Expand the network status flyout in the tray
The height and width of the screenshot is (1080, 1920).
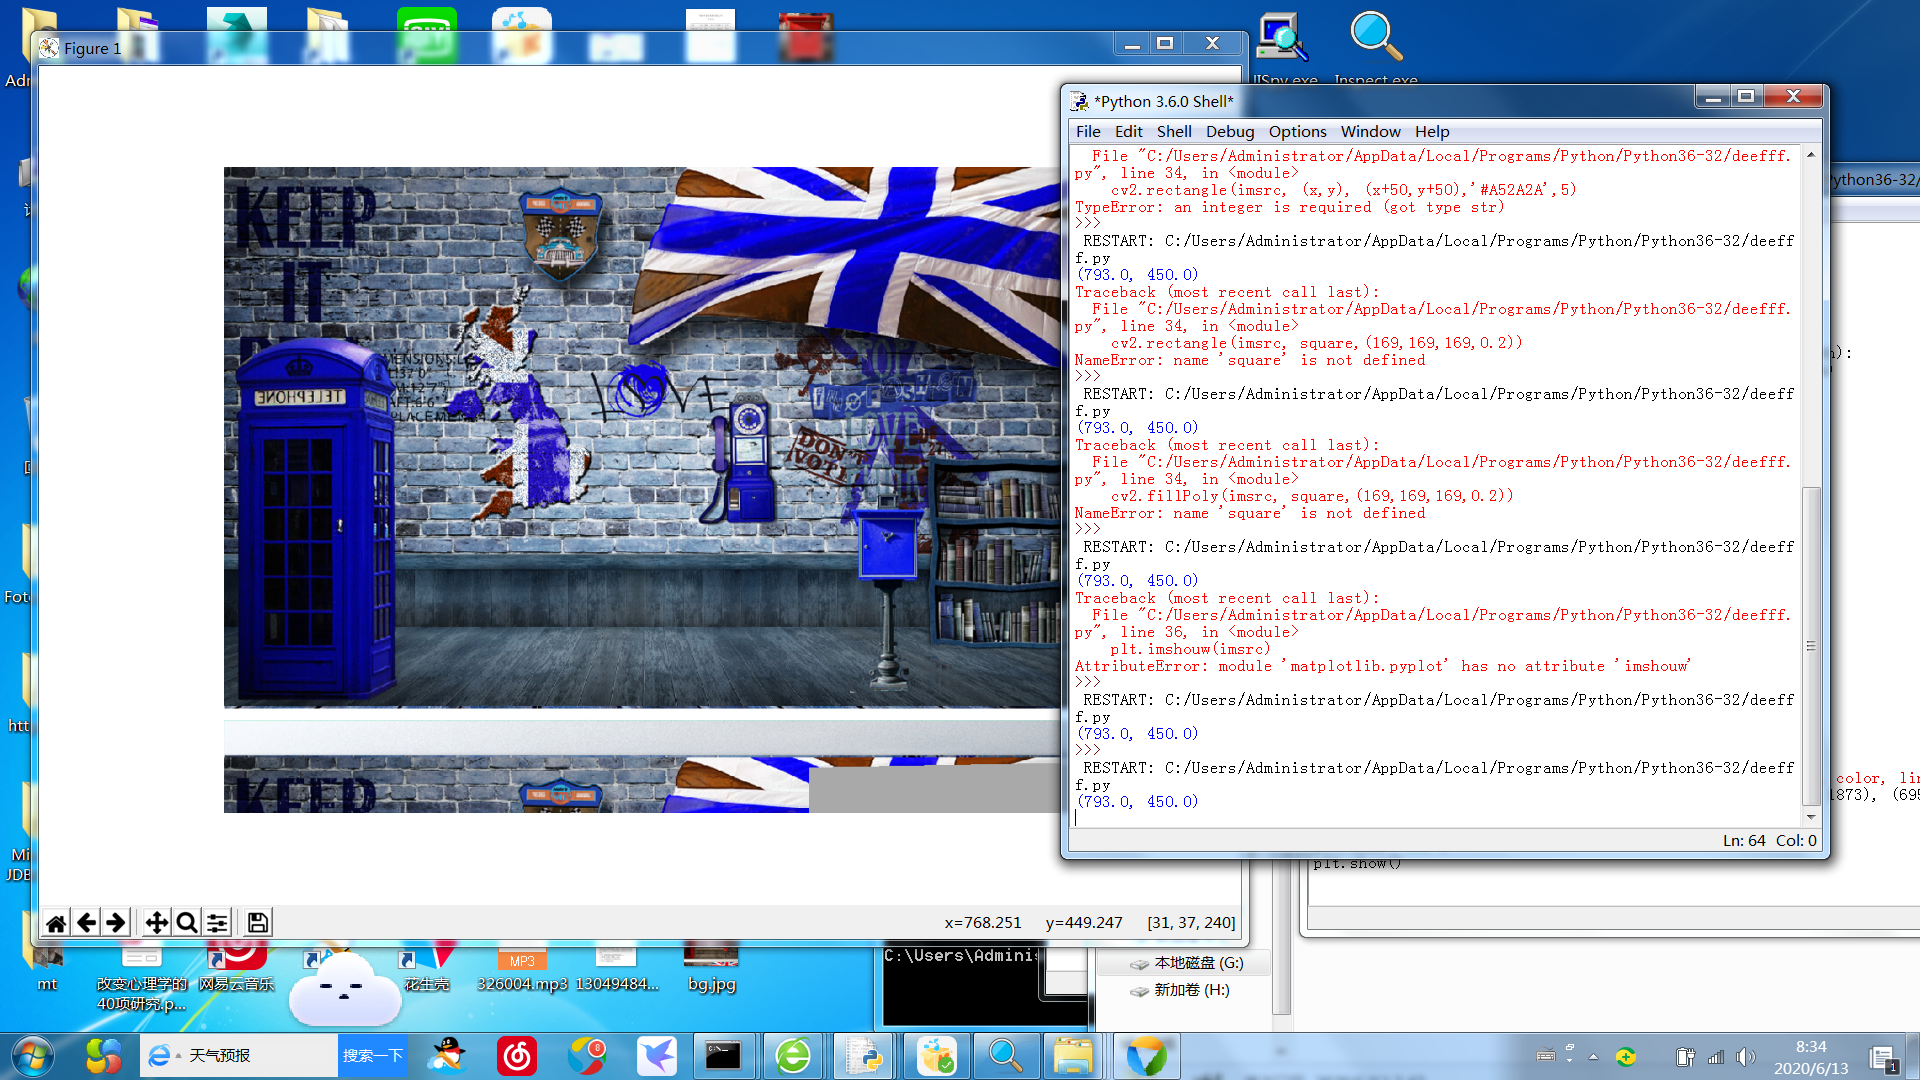point(1716,1056)
